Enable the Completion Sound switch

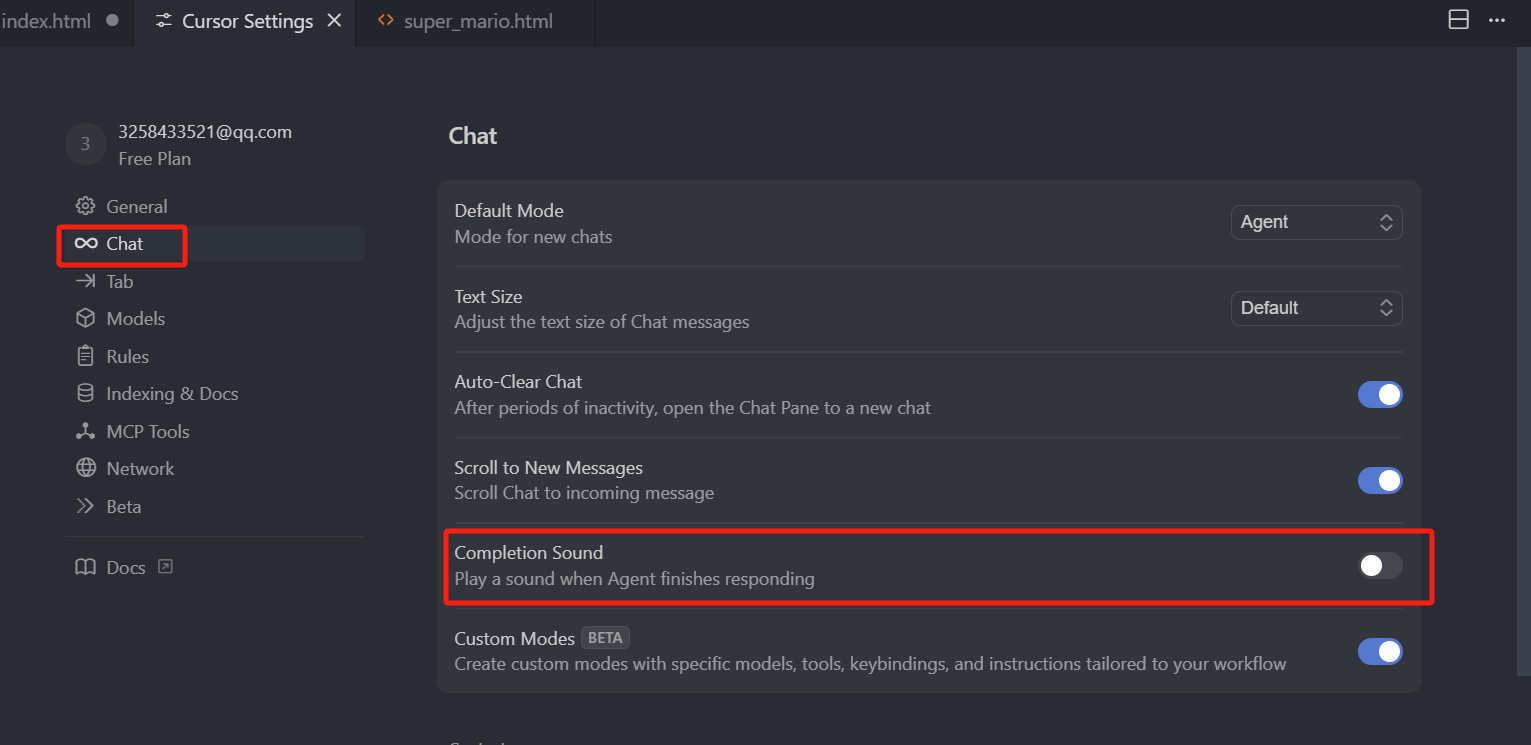click(1380, 566)
